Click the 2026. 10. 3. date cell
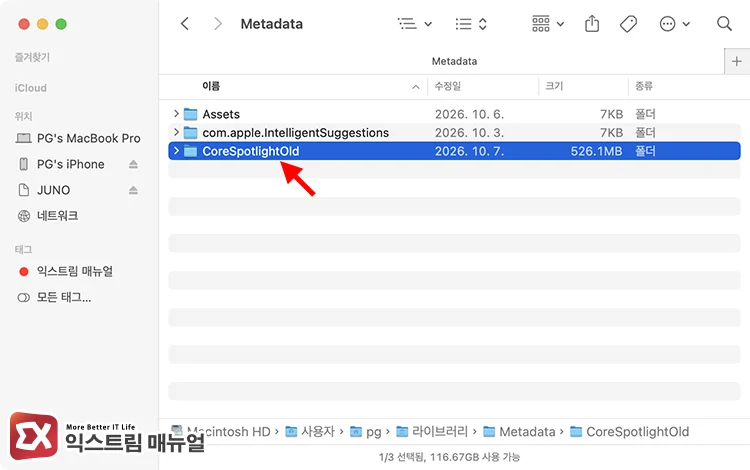750x470 pixels. [469, 132]
